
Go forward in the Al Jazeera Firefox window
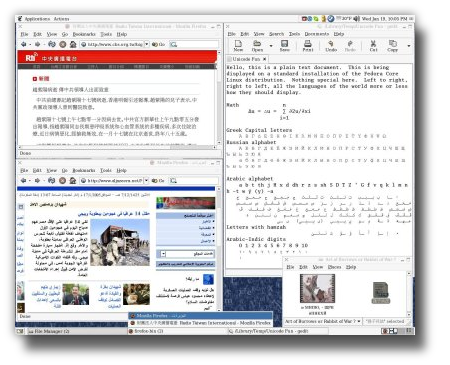click(37, 180)
